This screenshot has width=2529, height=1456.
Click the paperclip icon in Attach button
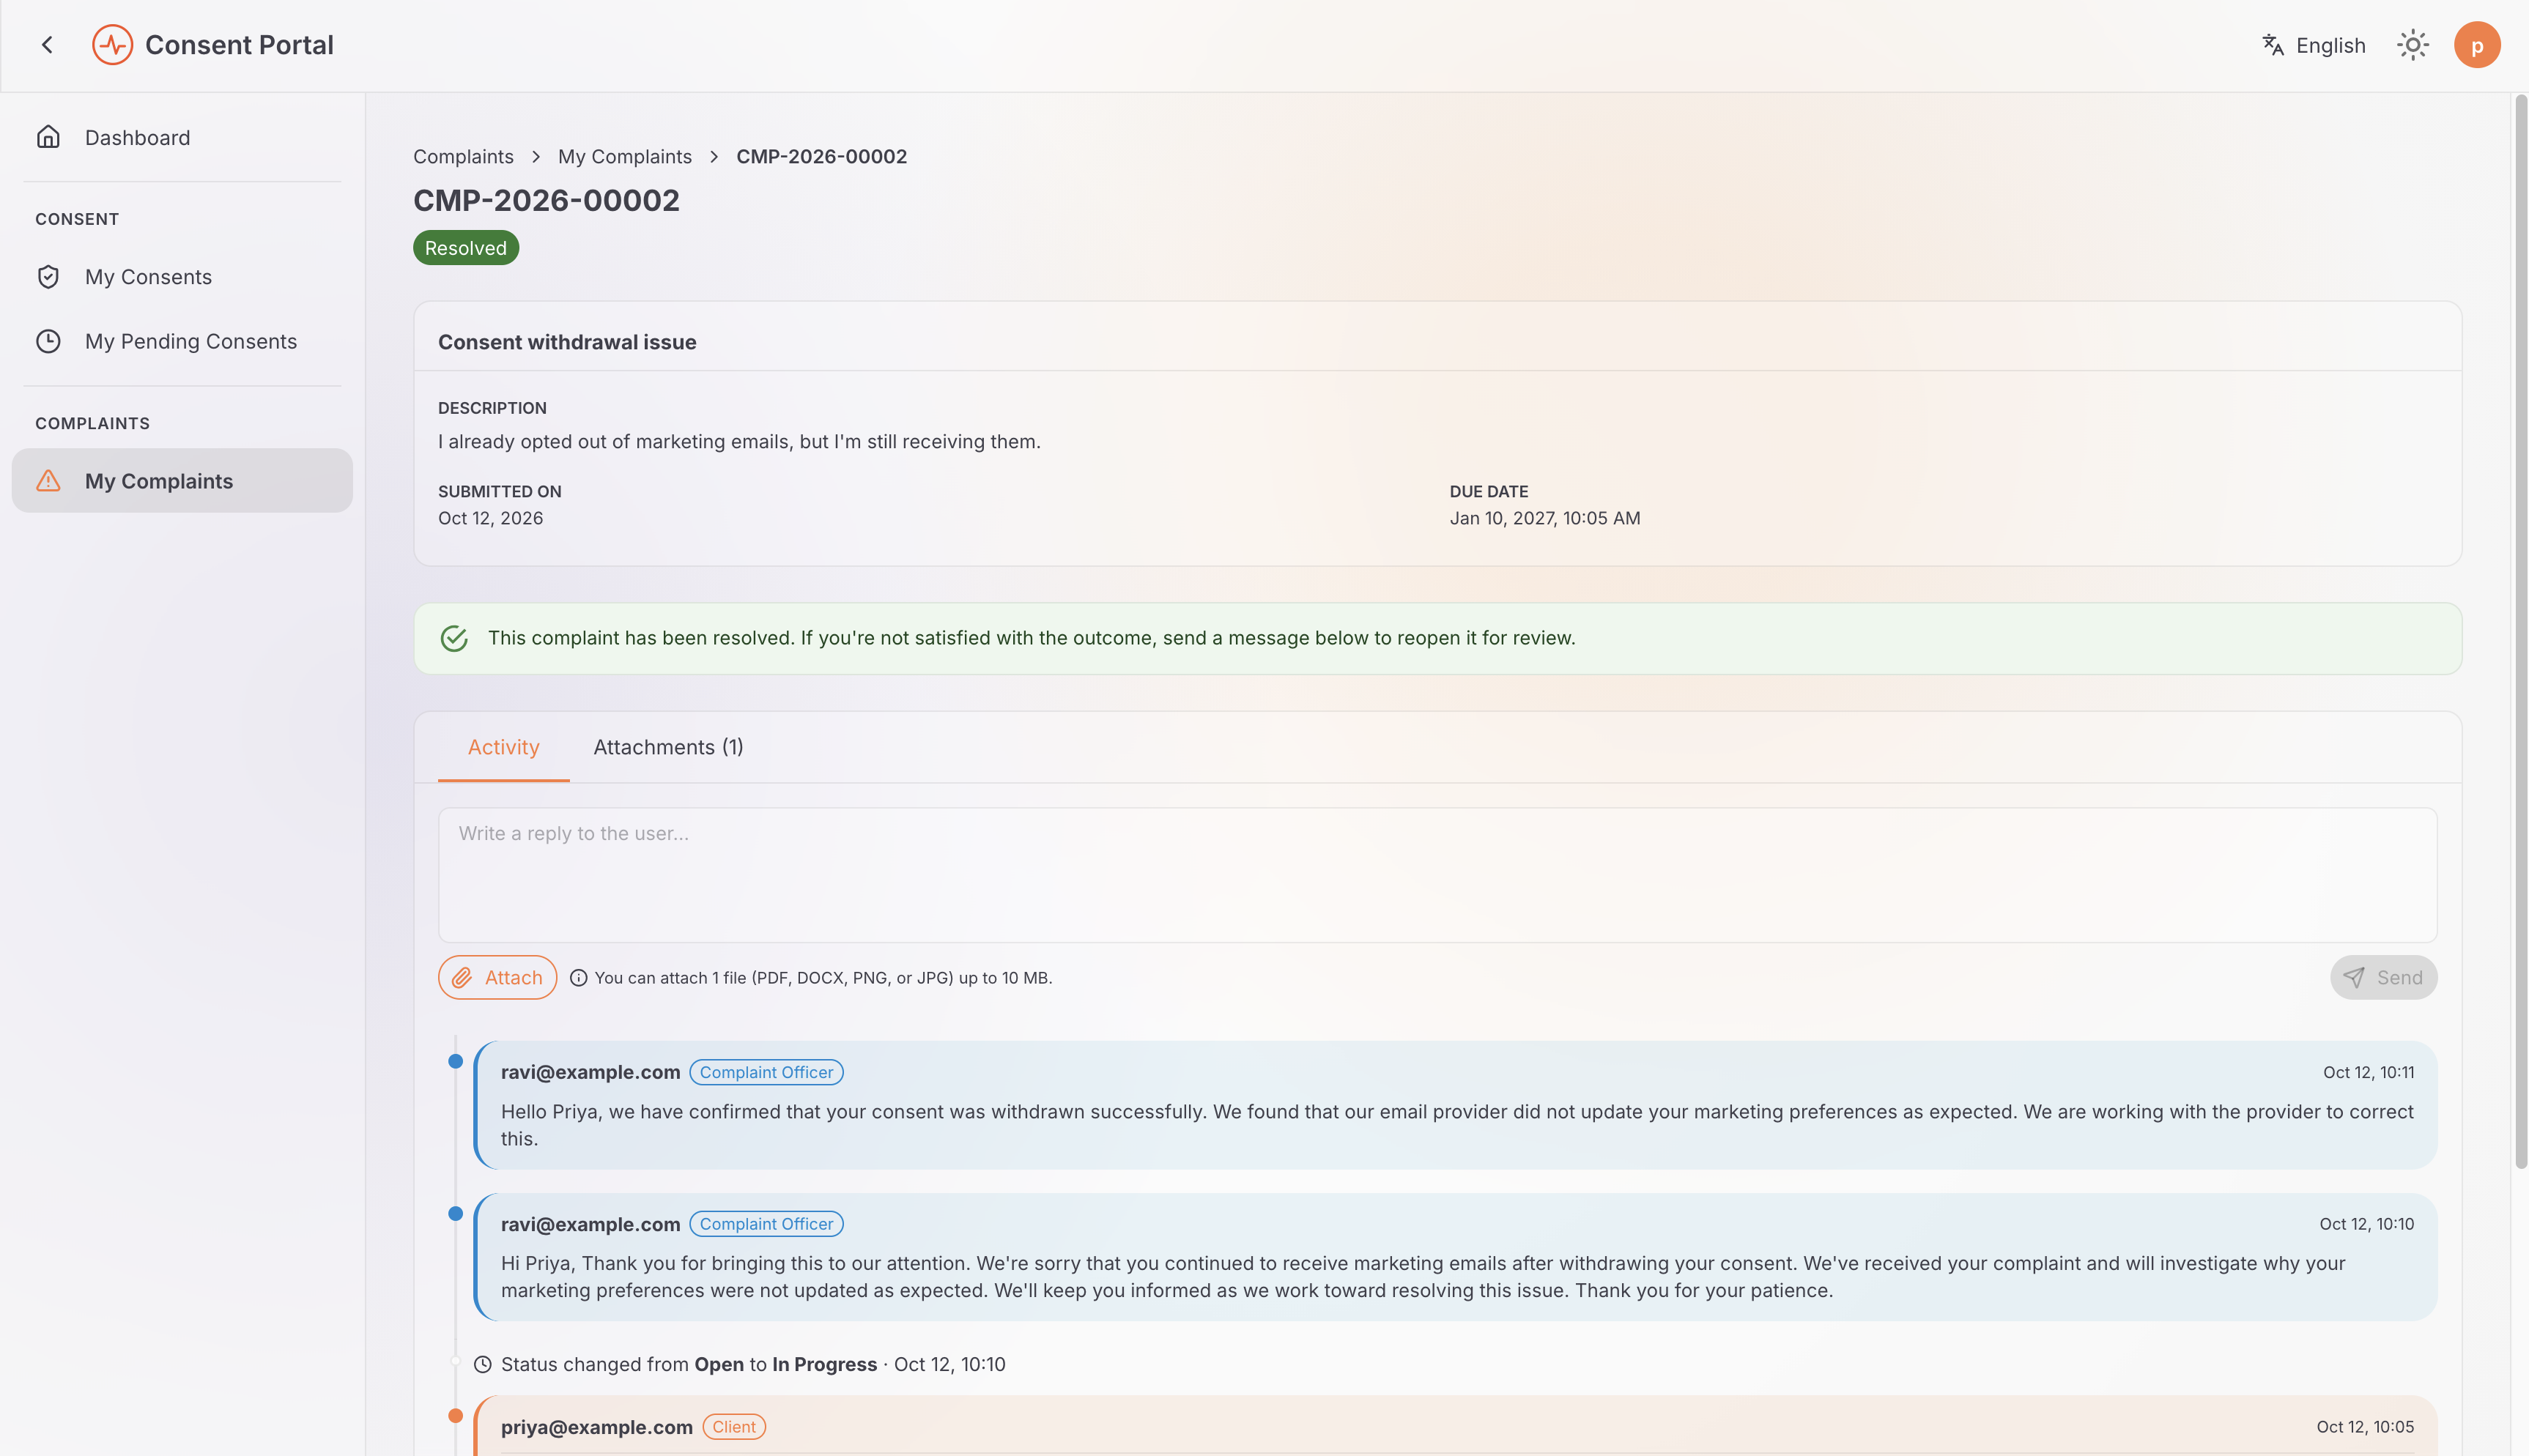[462, 978]
